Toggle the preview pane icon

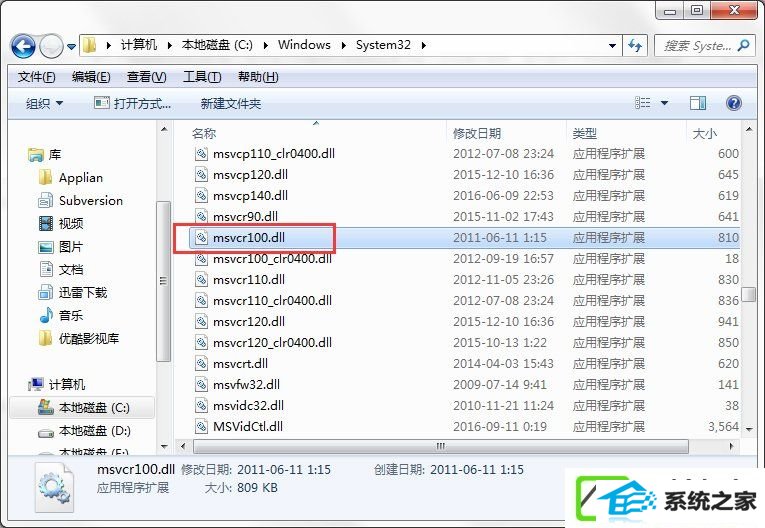(x=698, y=103)
